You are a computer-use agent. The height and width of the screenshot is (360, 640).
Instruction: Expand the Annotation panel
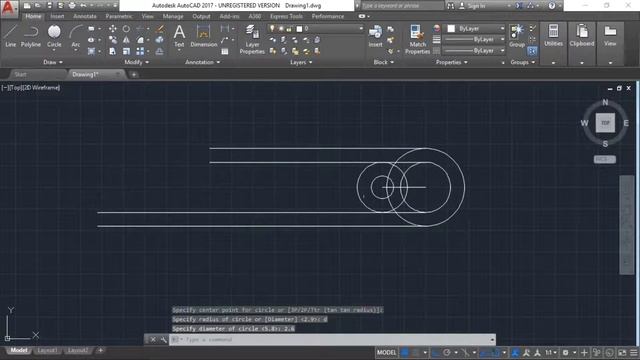pos(202,62)
